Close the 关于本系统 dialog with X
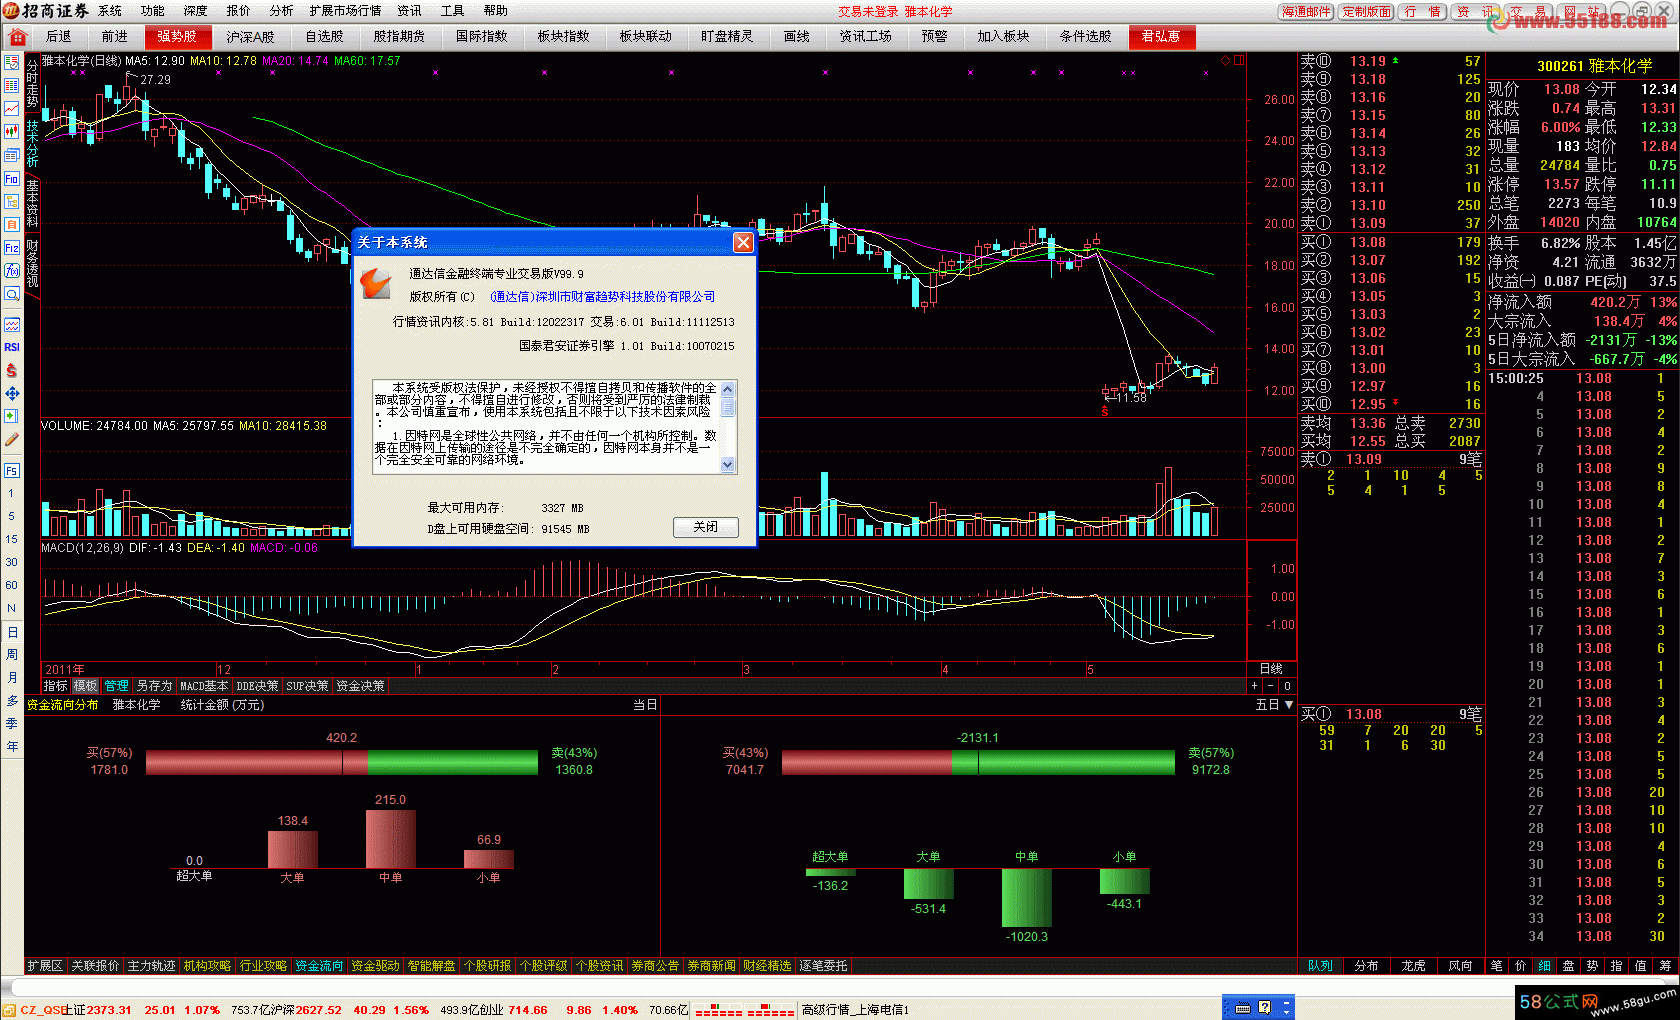This screenshot has width=1680, height=1020. (x=743, y=243)
